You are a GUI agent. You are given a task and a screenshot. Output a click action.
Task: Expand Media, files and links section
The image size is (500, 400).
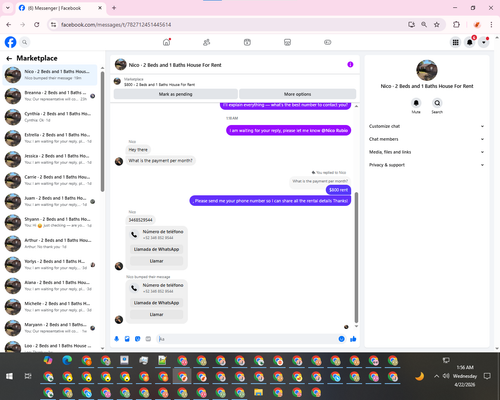426,152
